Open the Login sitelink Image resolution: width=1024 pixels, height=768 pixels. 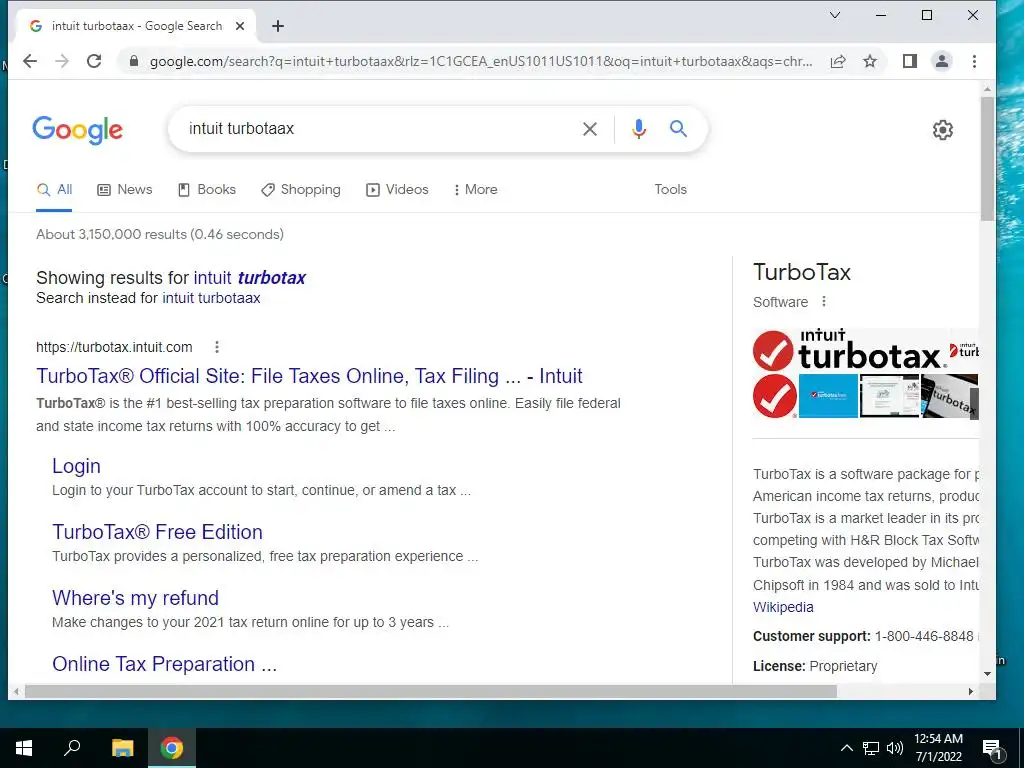coord(76,466)
